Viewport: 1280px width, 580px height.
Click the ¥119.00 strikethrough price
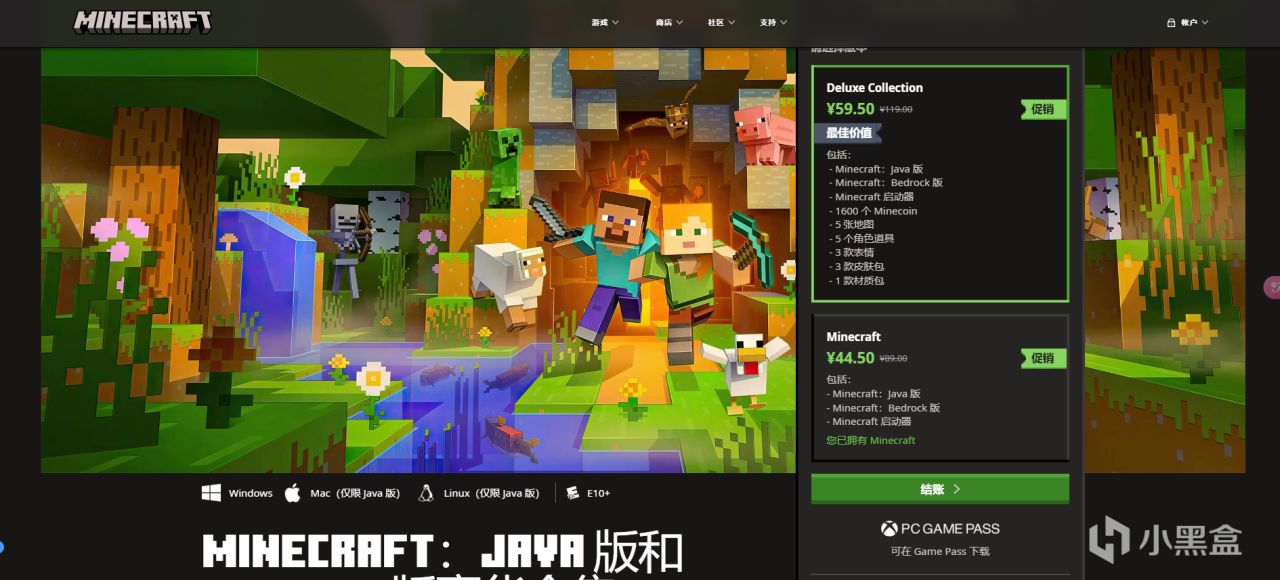(x=896, y=110)
